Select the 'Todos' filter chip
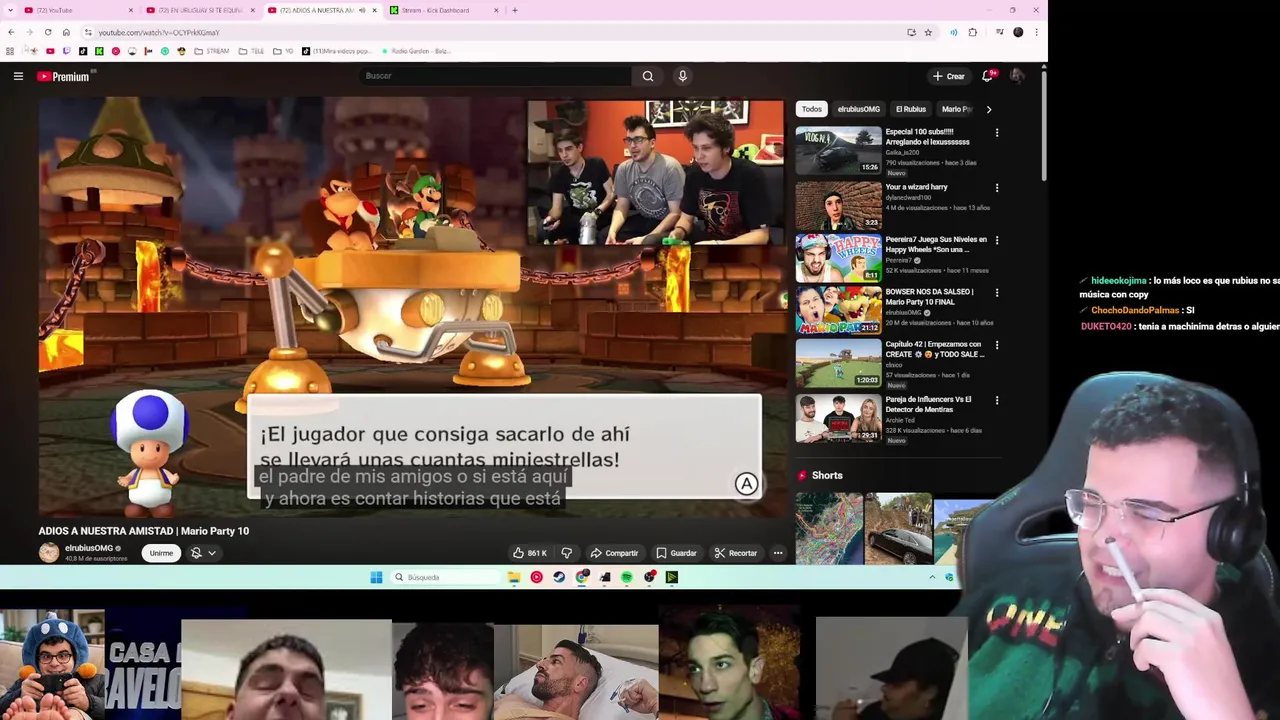 coord(812,109)
